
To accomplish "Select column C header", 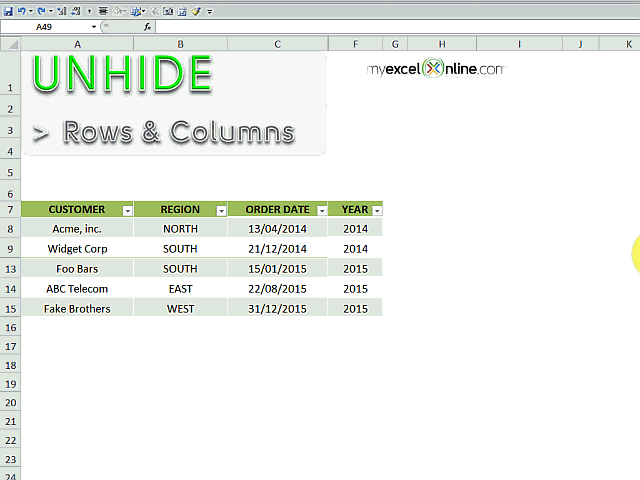I will coord(278,44).
